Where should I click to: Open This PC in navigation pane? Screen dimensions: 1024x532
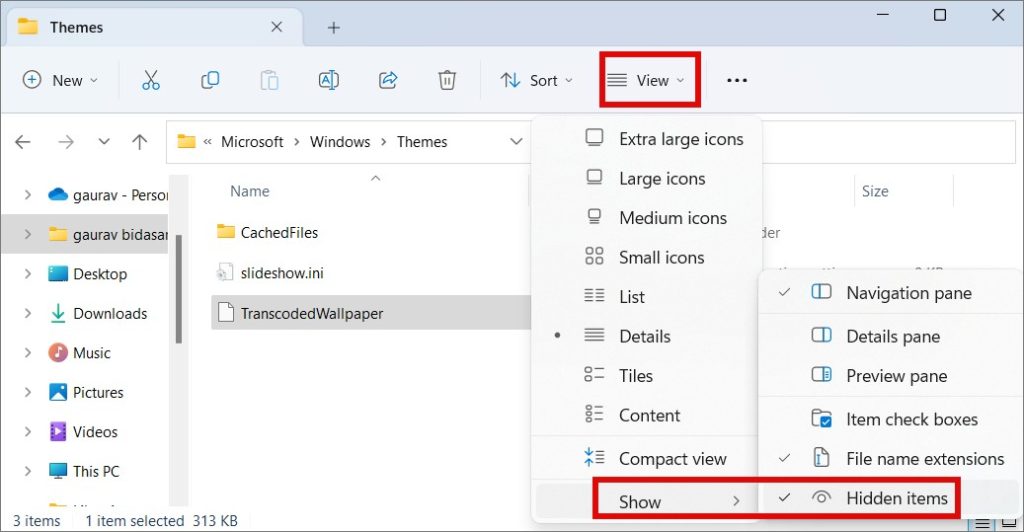[84, 471]
